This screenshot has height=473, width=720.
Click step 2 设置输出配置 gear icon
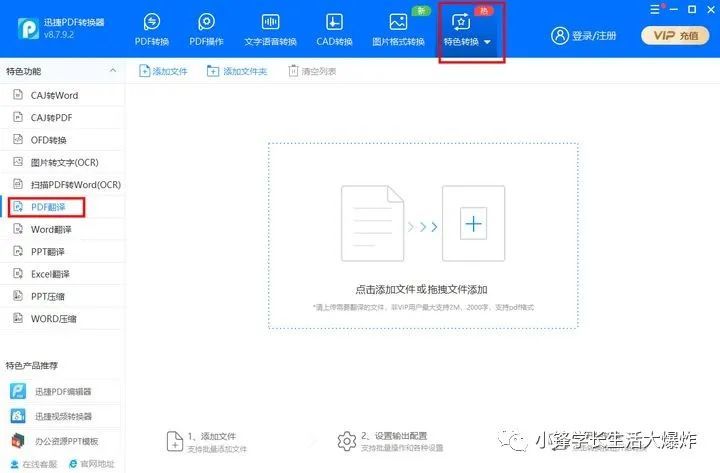(347, 441)
